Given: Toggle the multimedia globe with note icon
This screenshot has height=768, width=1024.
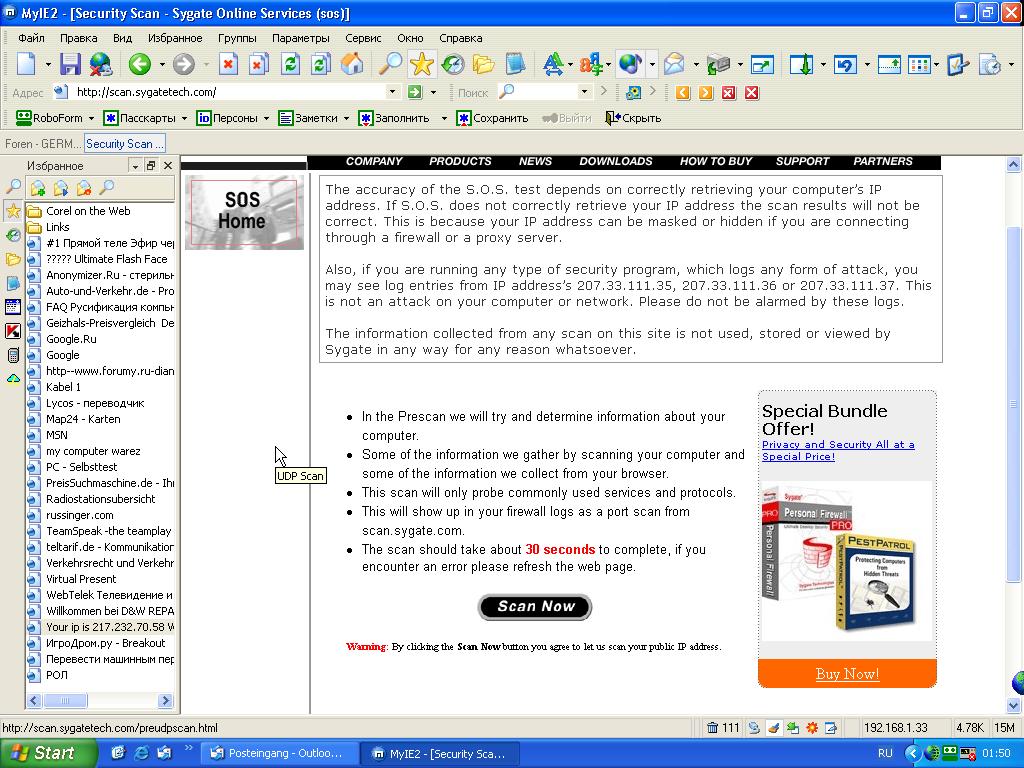Looking at the screenshot, I should 630,64.
